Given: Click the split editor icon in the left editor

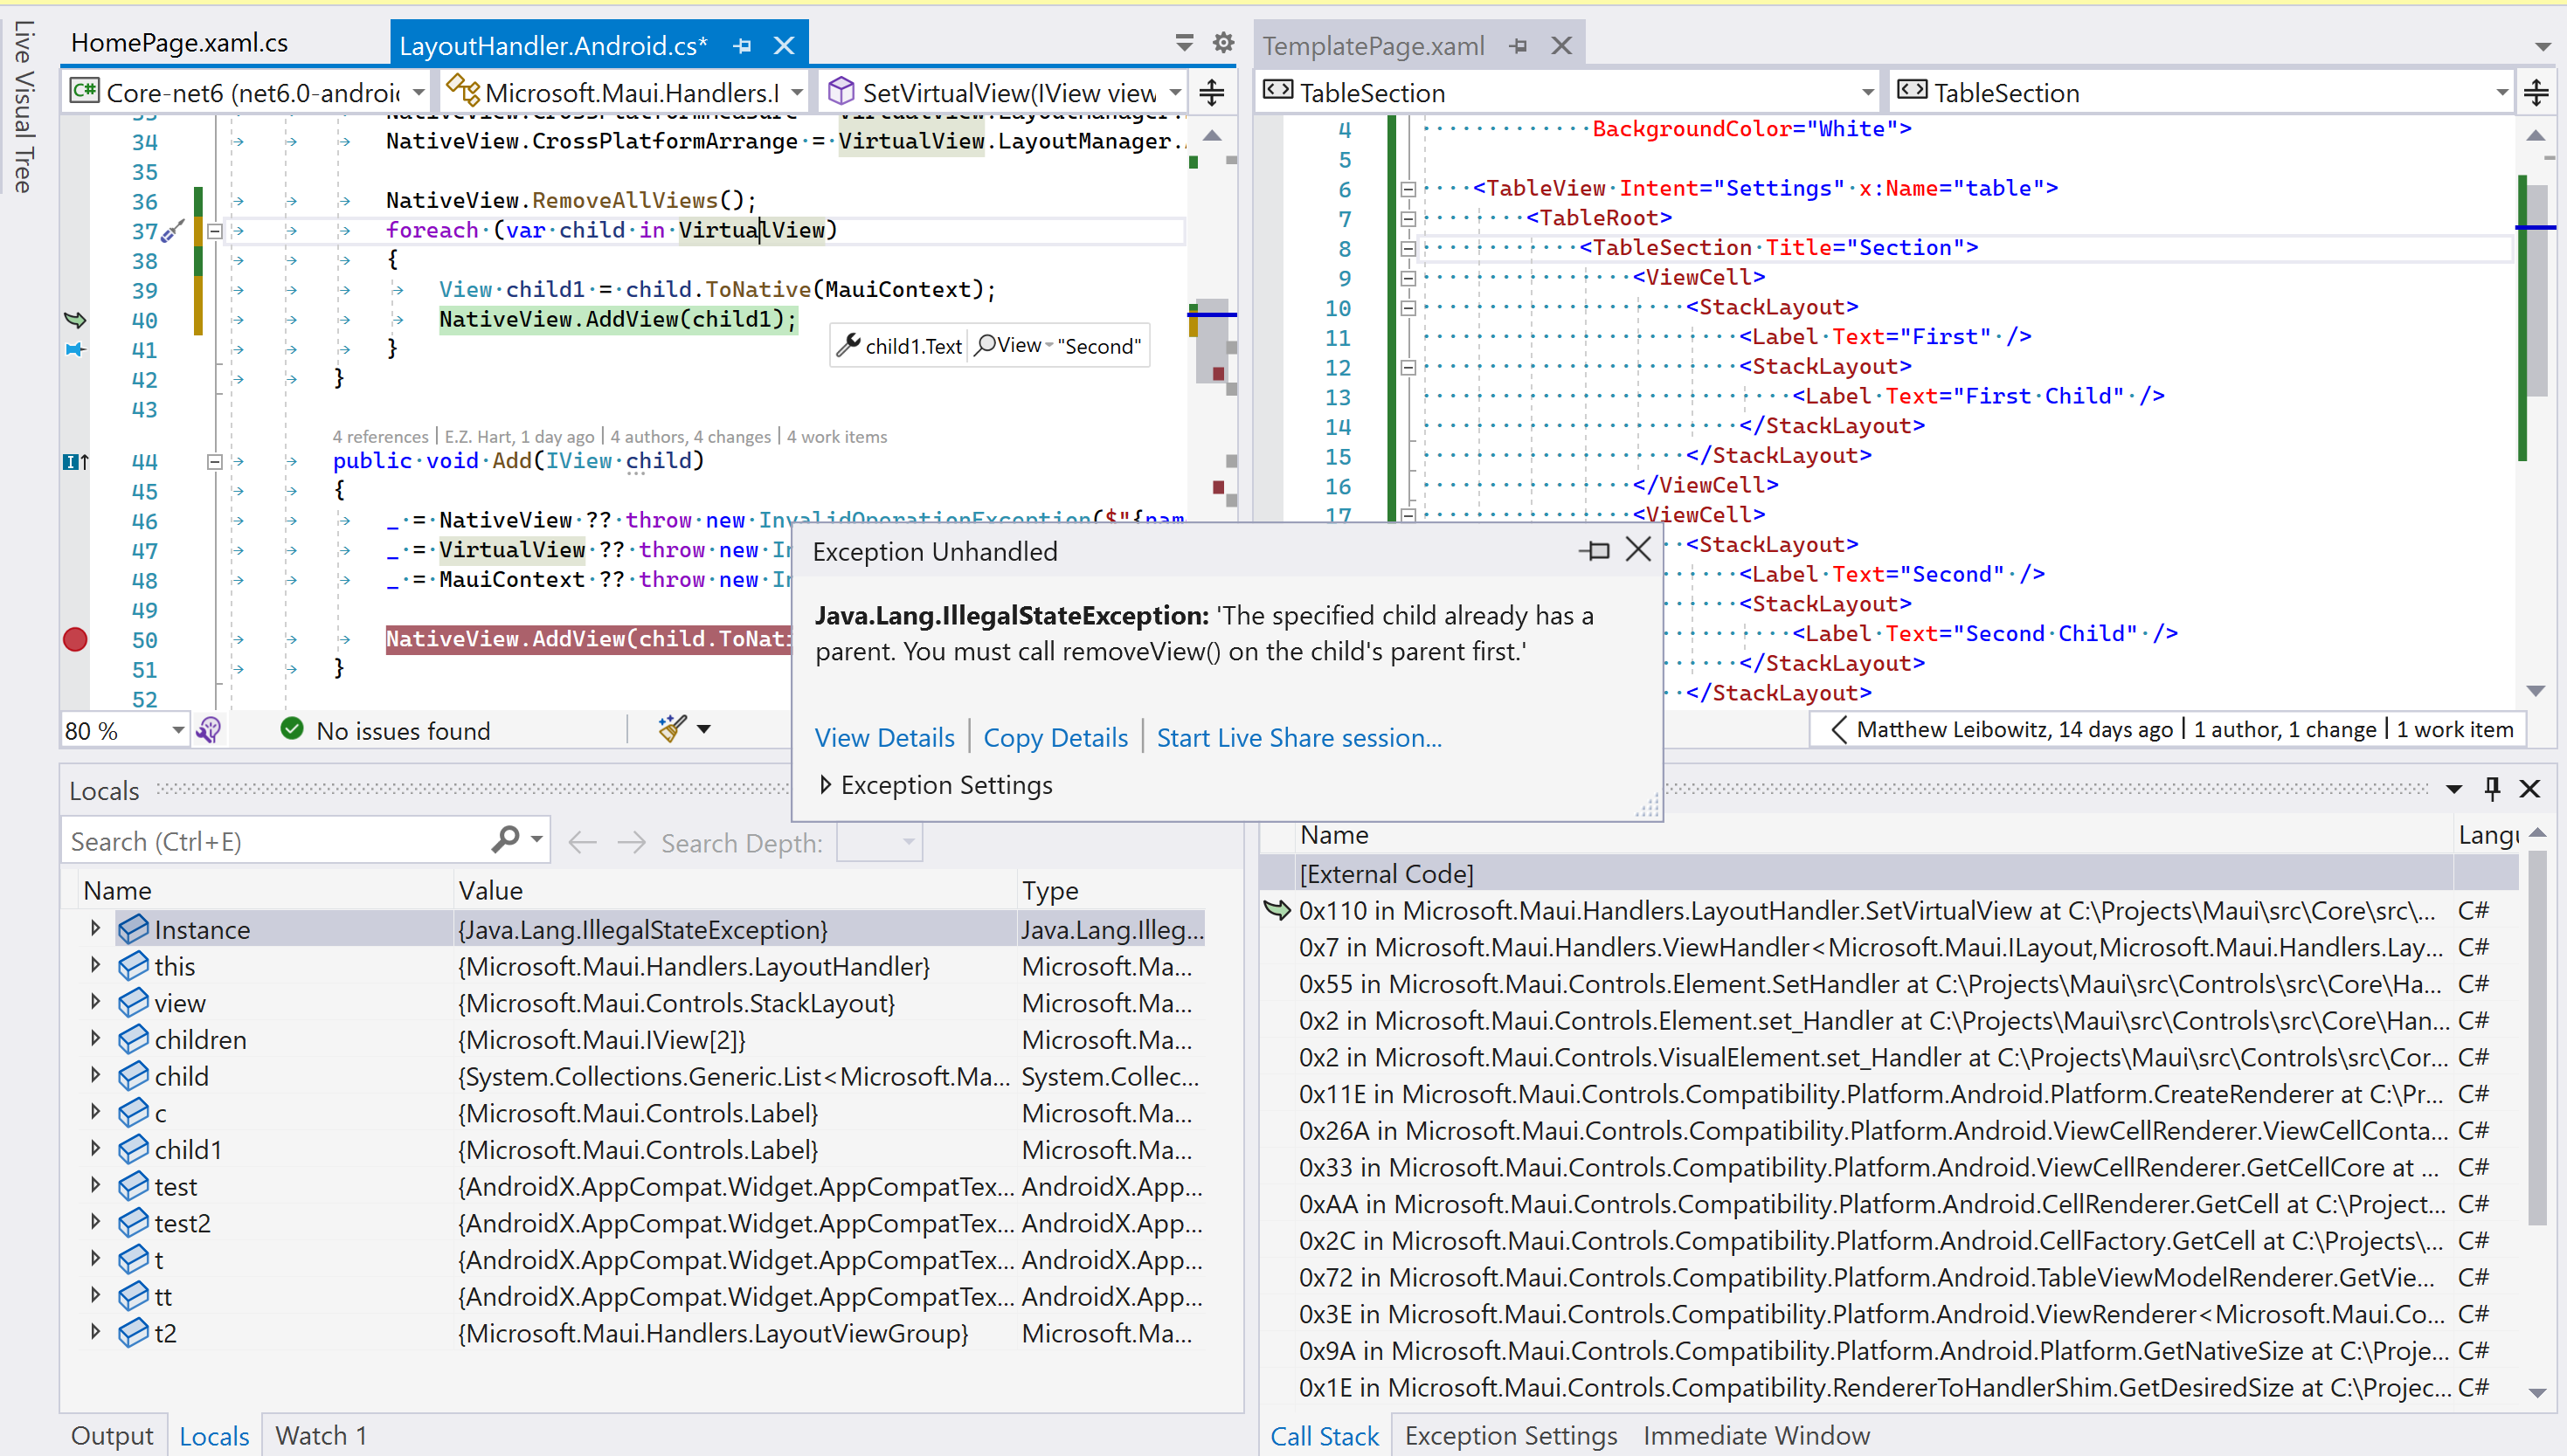Looking at the screenshot, I should (x=1212, y=93).
